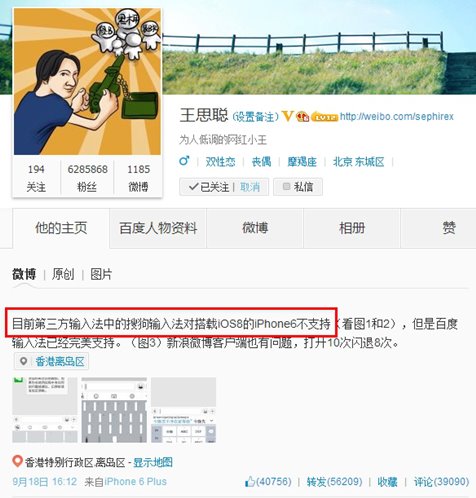Open 私信 private message button
The width and height of the screenshot is (476, 498).
tap(298, 187)
